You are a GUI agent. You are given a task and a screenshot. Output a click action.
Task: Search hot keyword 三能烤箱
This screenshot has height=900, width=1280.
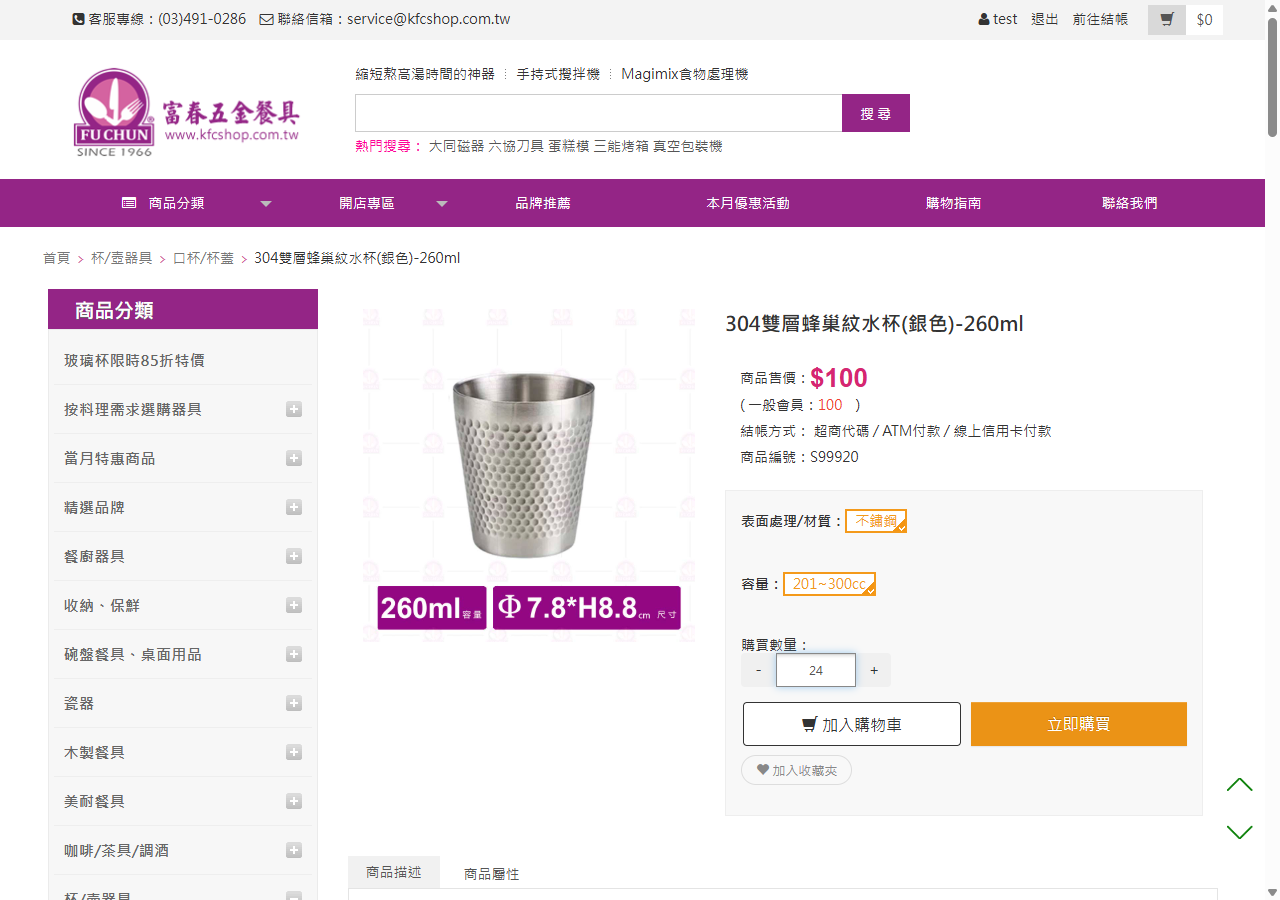tap(621, 146)
